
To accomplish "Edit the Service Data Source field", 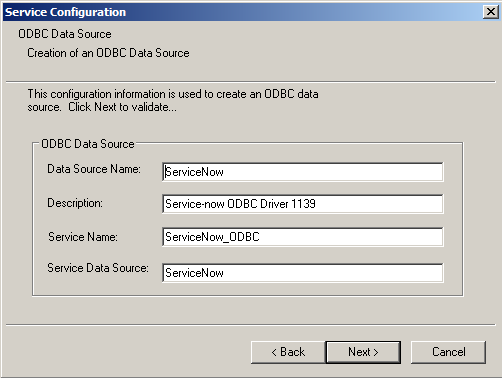I will 303,273.
